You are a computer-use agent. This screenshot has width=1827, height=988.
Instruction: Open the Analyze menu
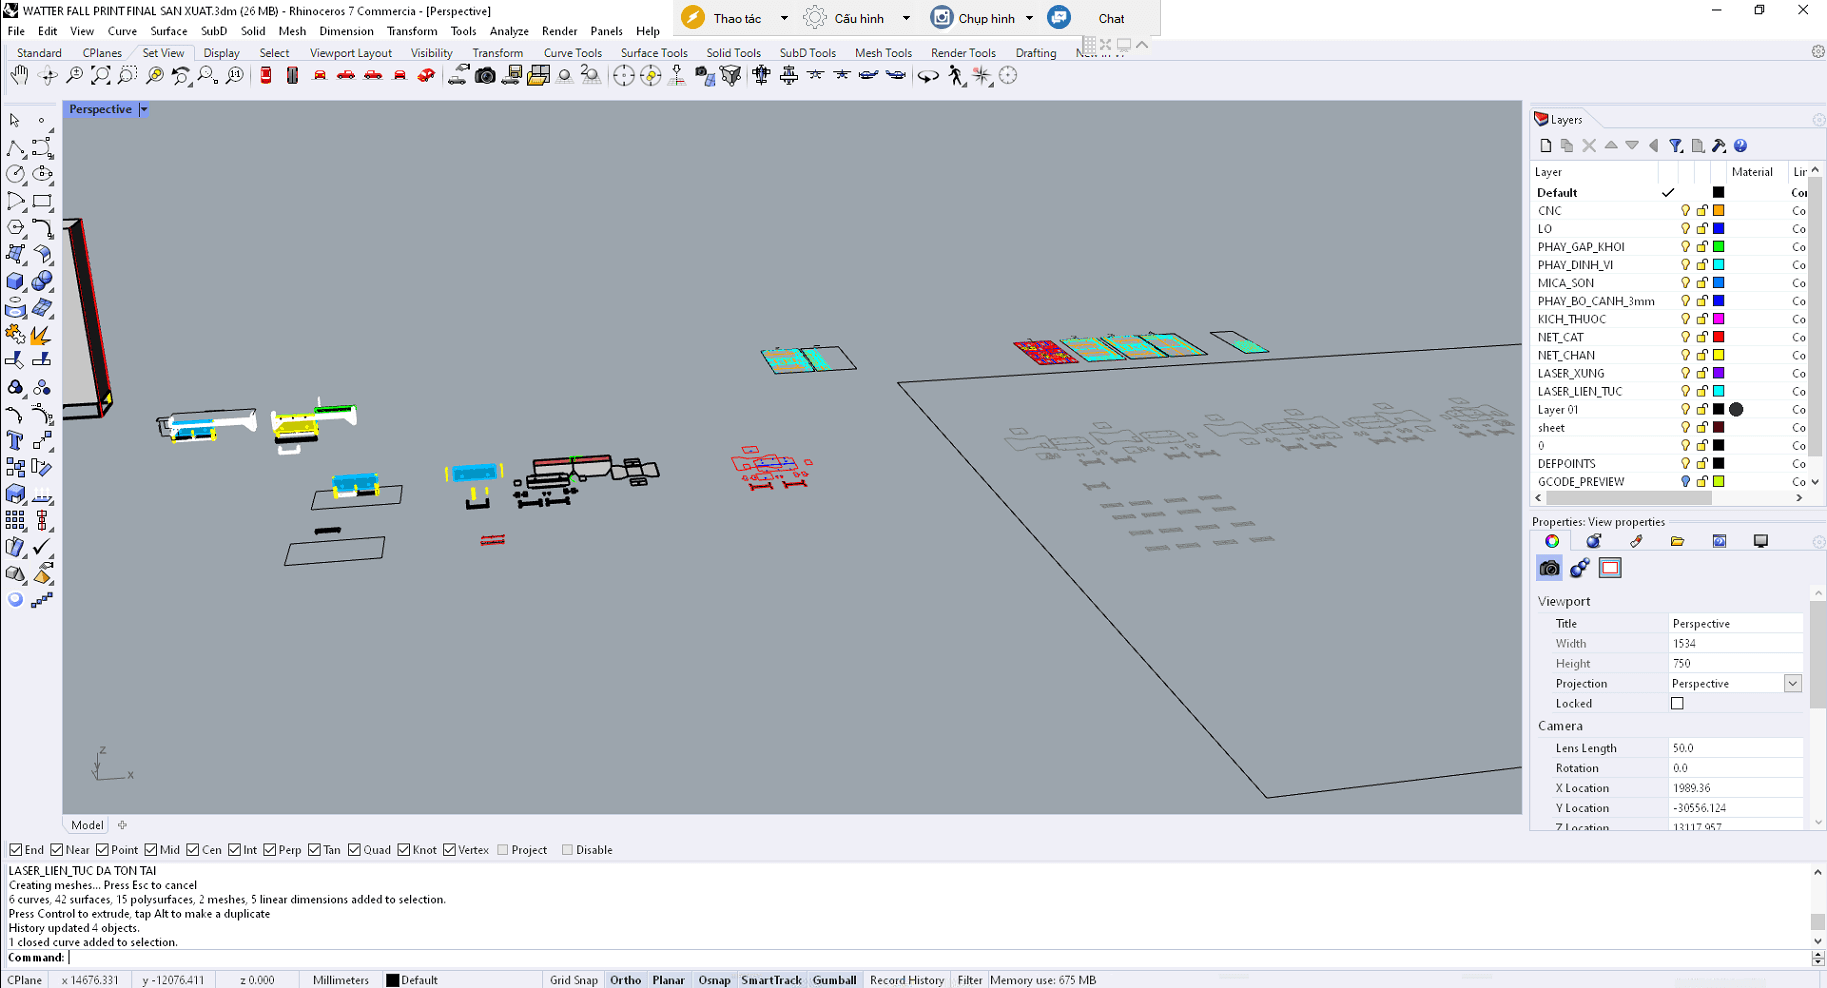(509, 31)
